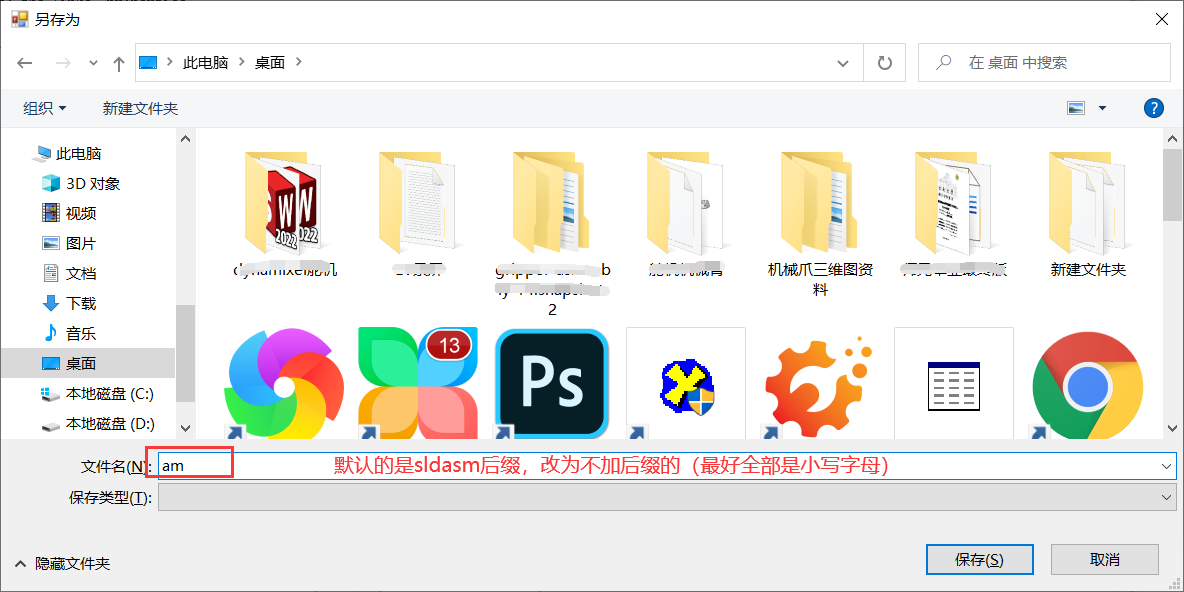Select the colorful pinwheel shortcut icon
Screen dimensions: 1184x592
285,383
